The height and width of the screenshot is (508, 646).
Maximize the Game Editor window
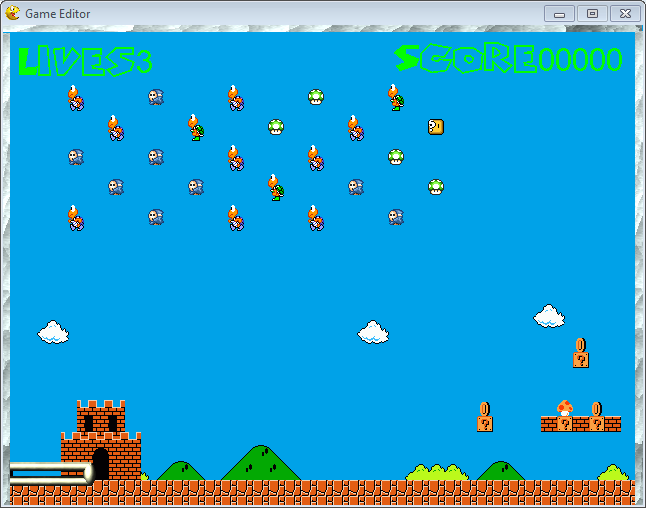point(592,14)
